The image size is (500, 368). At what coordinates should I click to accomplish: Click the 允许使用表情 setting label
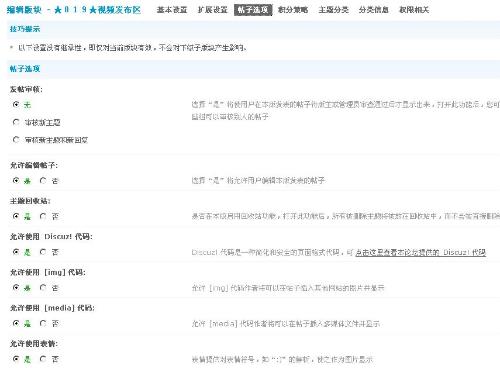coord(34,344)
